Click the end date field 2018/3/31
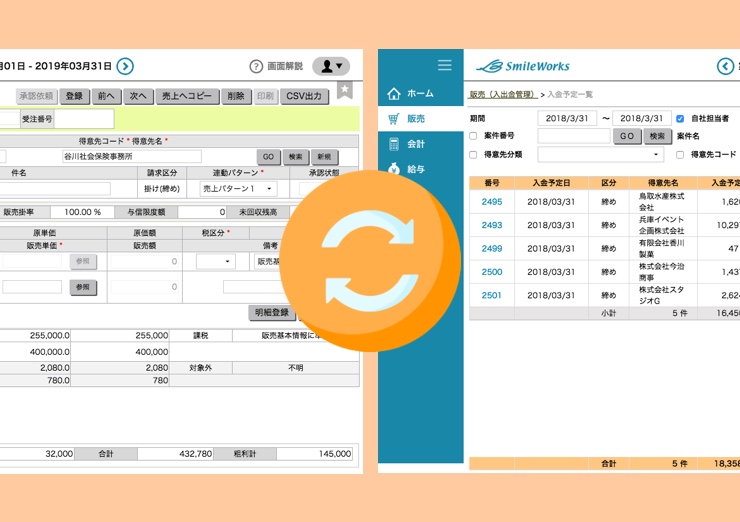 642,118
